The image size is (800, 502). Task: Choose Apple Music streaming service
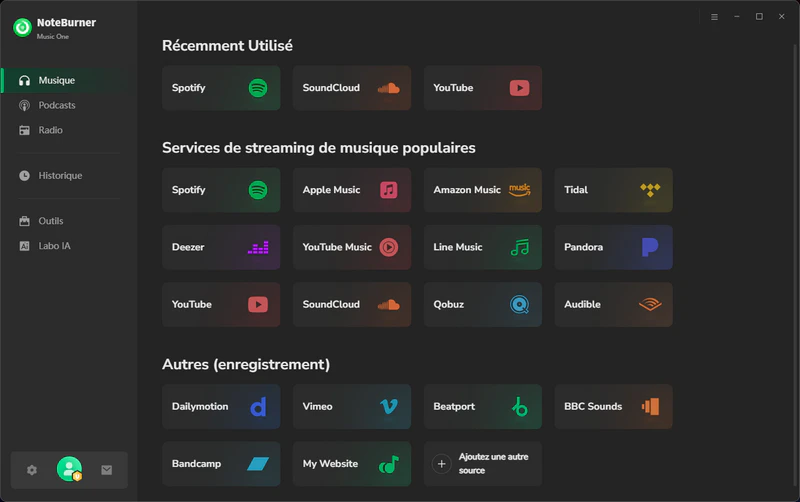351,190
